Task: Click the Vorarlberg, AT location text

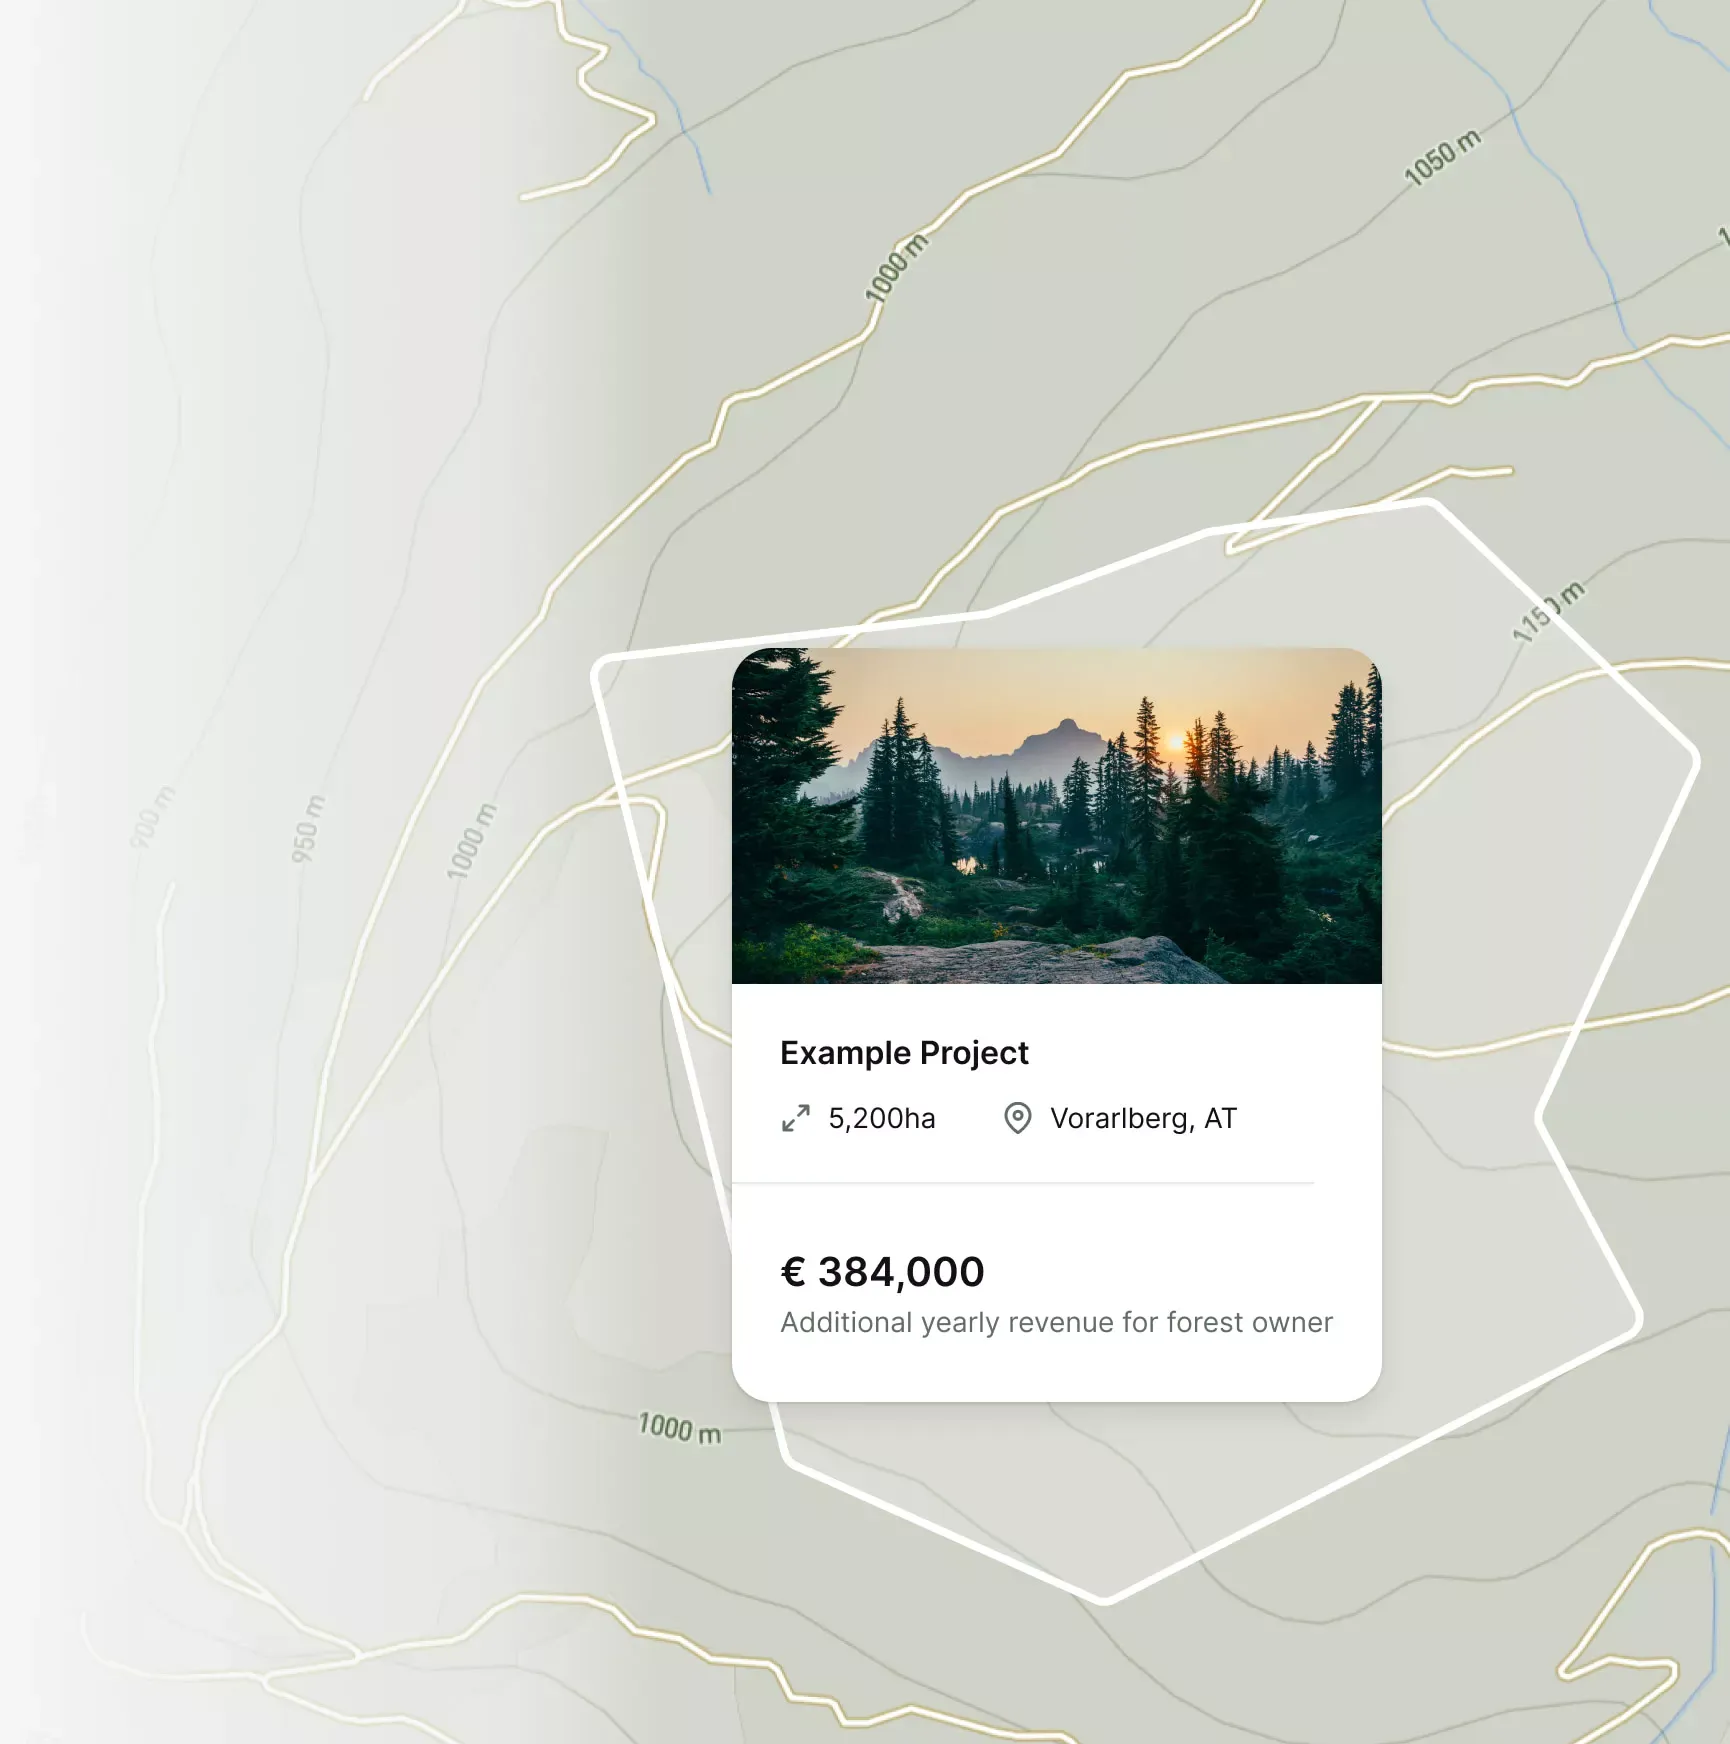Action: (x=1143, y=1118)
